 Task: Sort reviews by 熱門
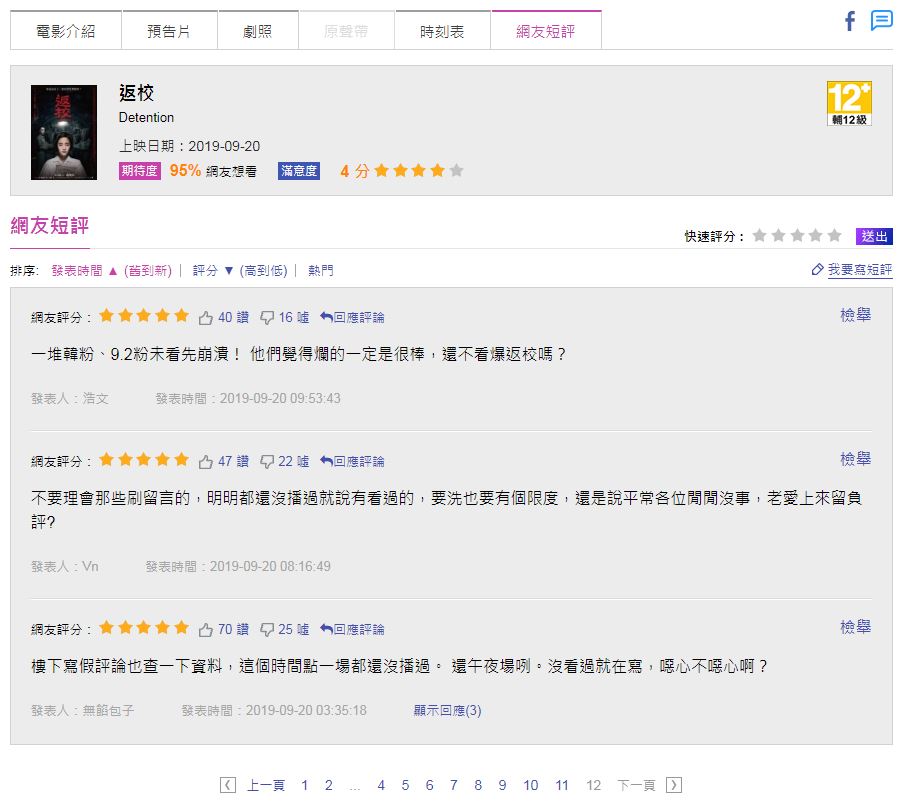pyautogui.click(x=321, y=271)
